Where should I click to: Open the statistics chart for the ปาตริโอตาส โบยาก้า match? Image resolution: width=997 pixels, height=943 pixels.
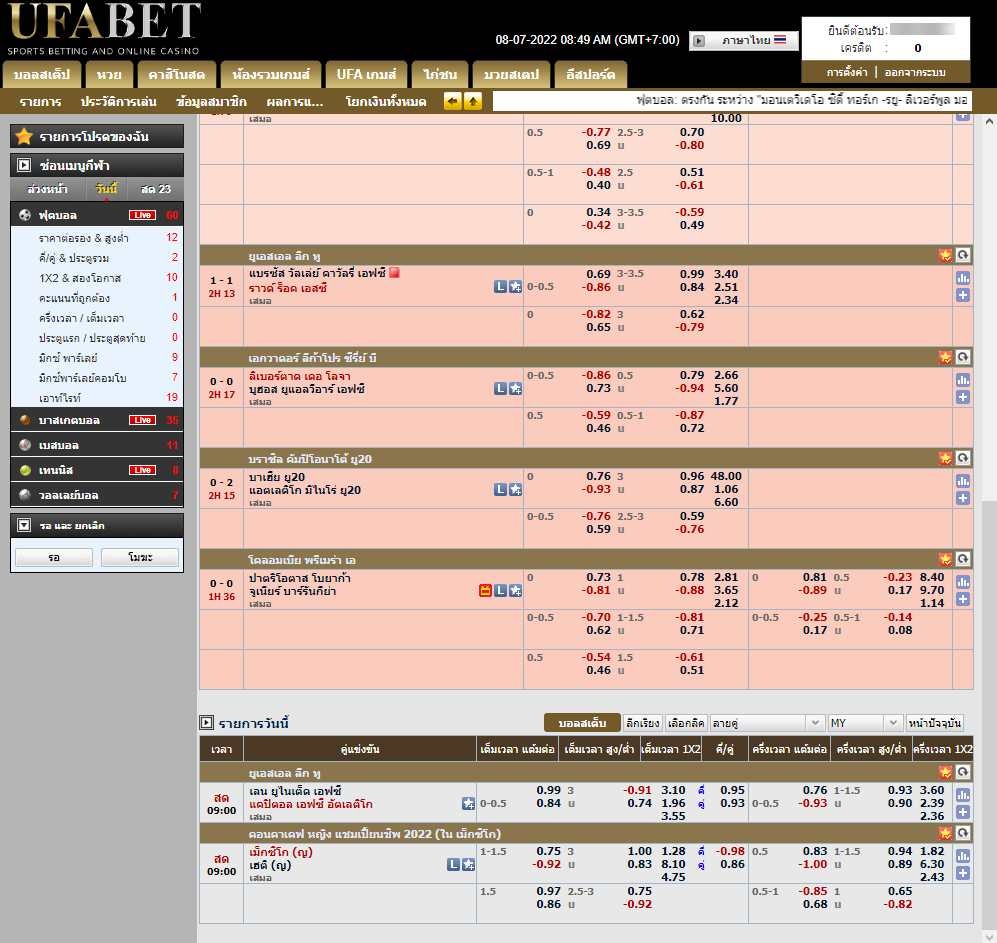963,582
